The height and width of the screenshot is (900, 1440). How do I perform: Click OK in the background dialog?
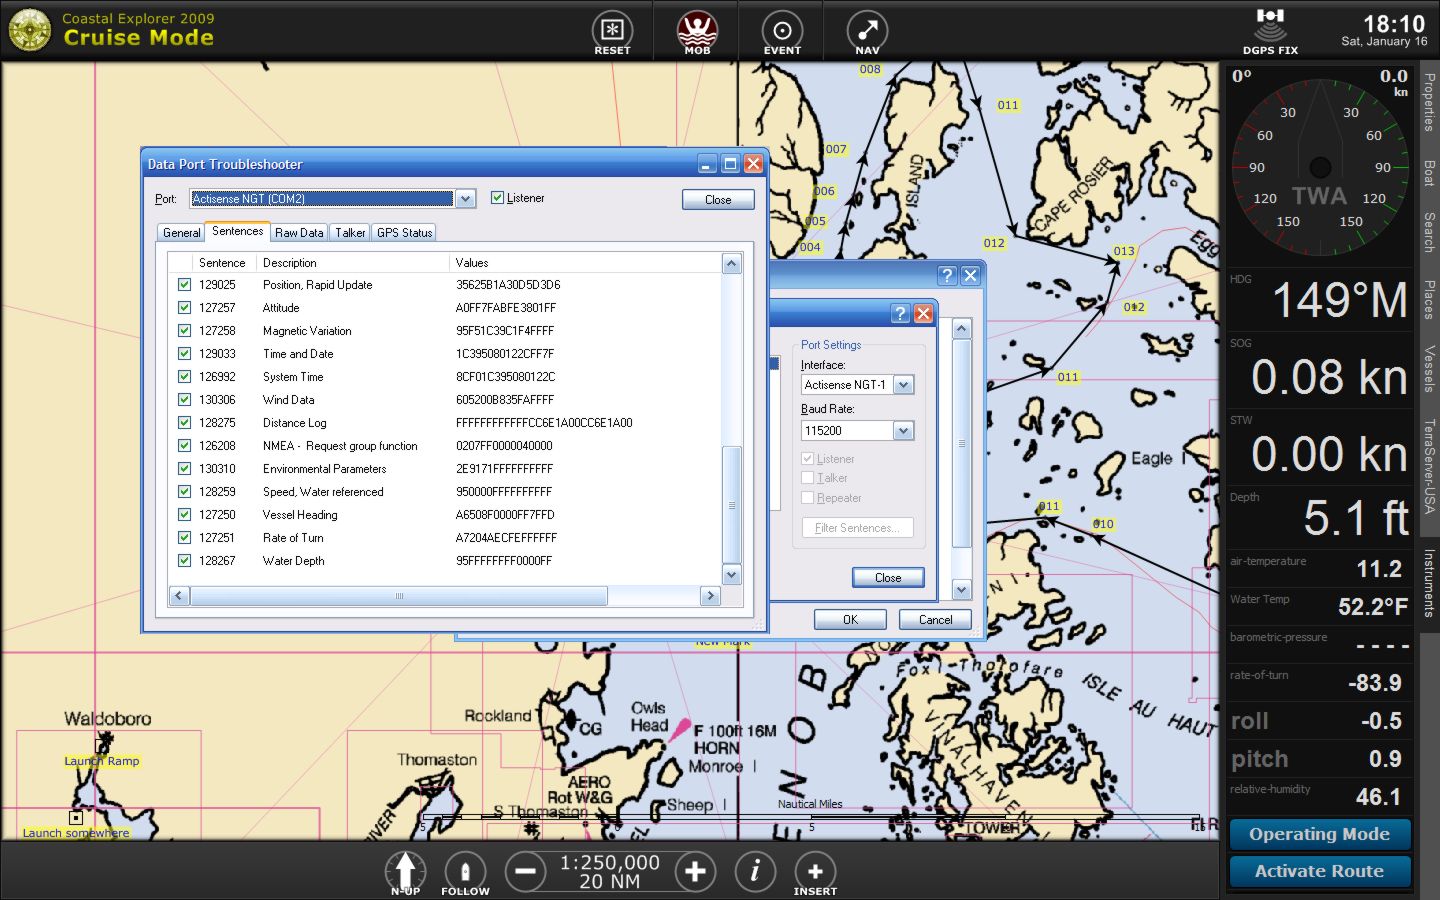click(850, 620)
